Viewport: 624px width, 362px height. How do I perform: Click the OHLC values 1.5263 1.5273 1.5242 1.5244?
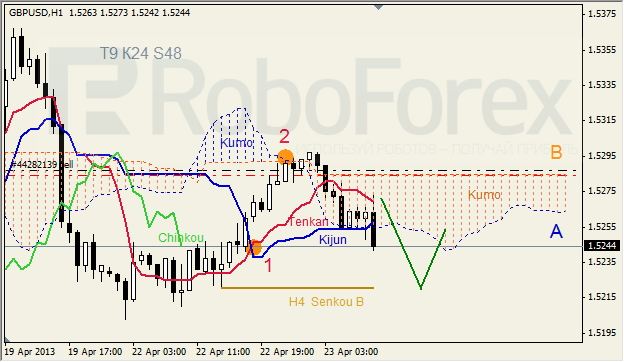click(x=130, y=13)
